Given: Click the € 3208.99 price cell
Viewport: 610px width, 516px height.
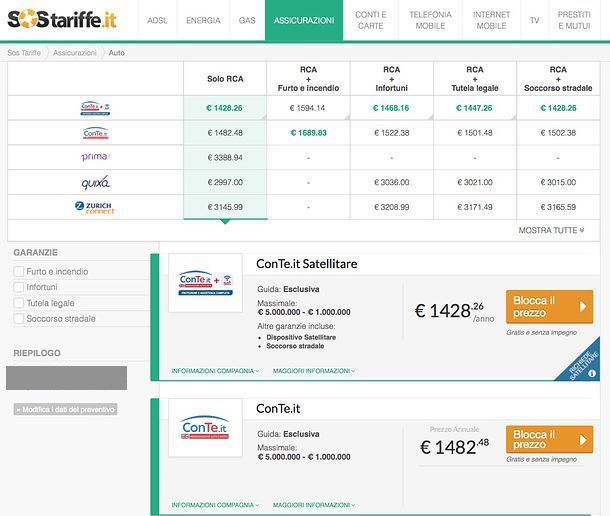Looking at the screenshot, I should pos(391,207).
